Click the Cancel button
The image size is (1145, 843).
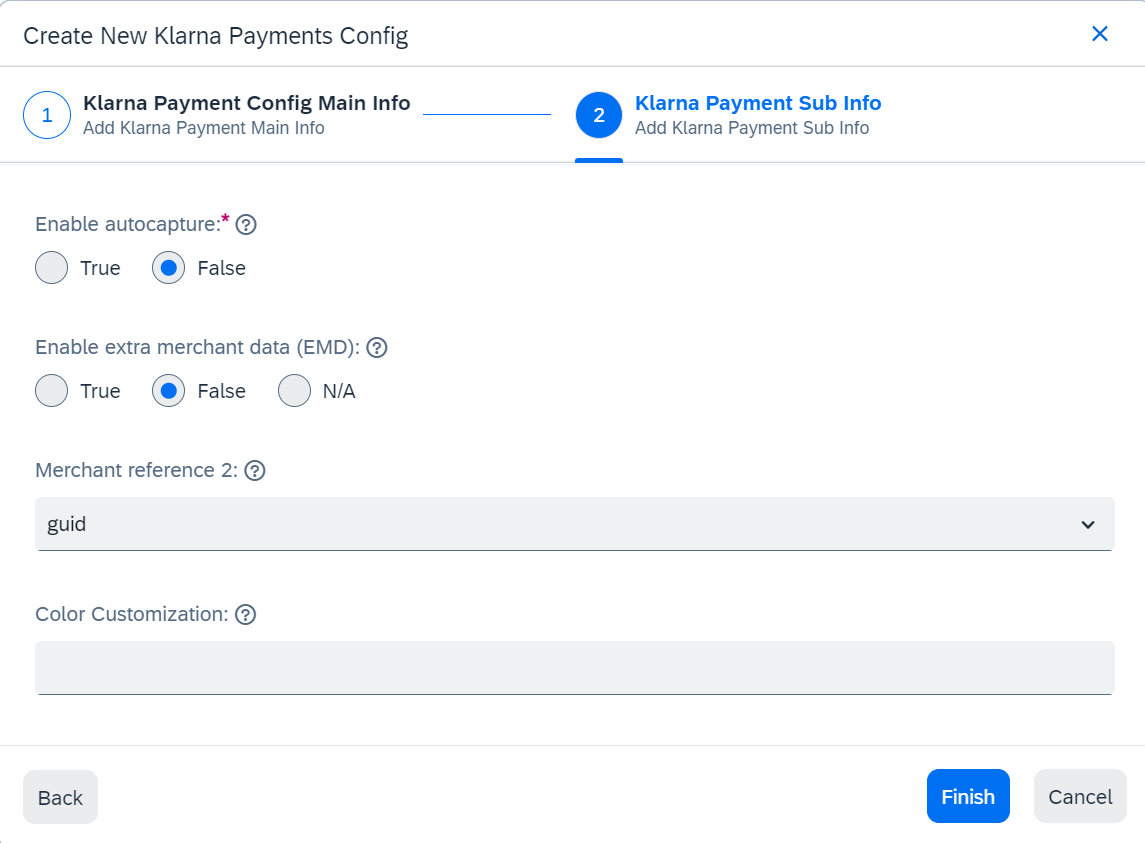(1080, 797)
